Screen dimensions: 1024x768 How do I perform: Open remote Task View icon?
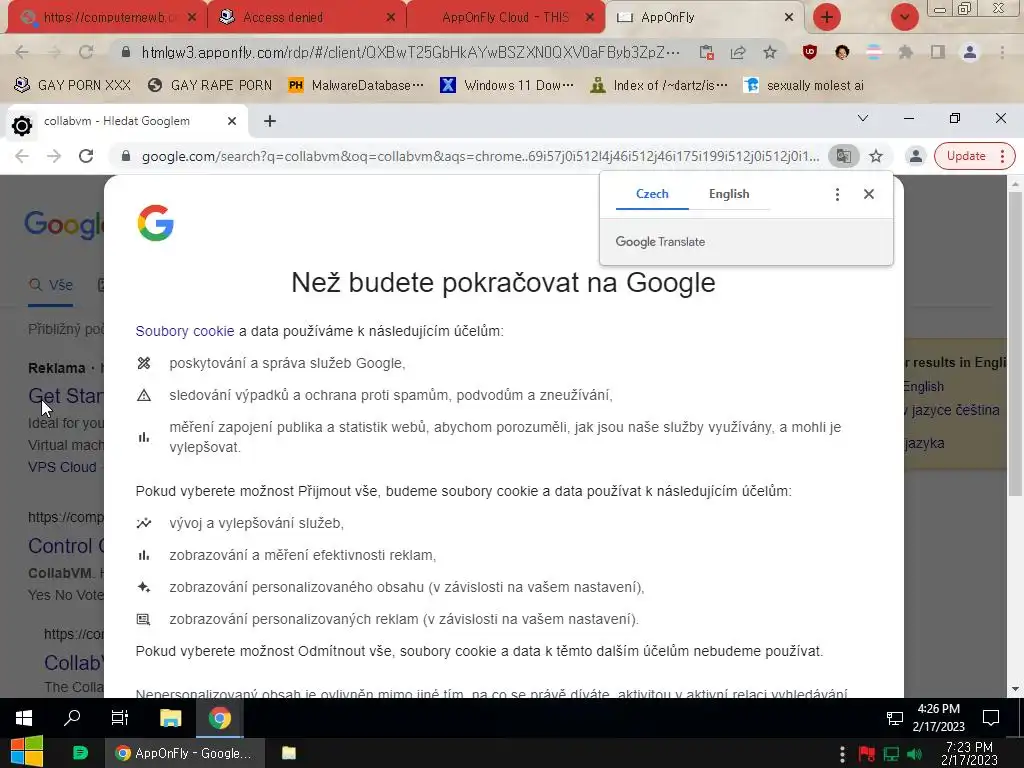[x=120, y=718]
